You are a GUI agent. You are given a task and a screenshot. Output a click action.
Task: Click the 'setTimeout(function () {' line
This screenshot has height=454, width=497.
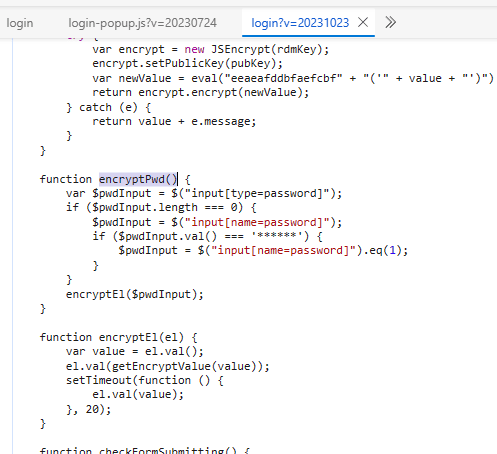(x=145, y=380)
